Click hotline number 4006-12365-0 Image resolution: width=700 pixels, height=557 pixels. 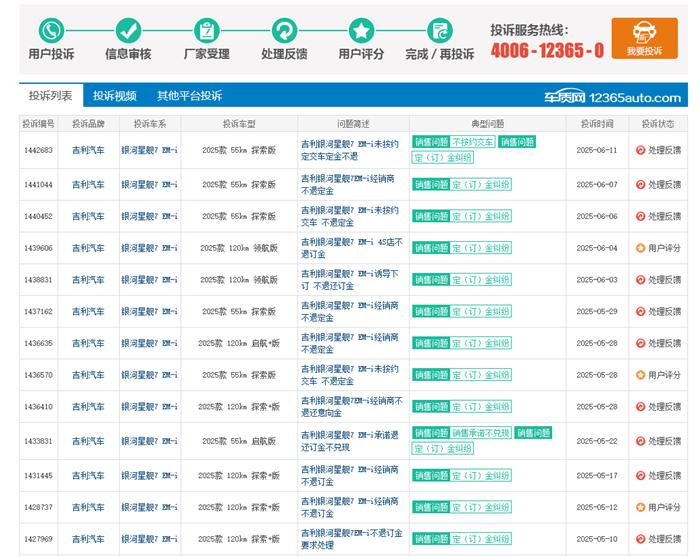pyautogui.click(x=547, y=50)
